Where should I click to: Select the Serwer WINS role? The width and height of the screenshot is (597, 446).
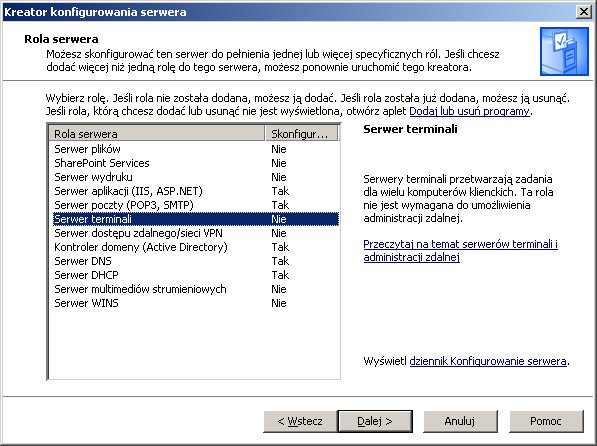pos(196,303)
